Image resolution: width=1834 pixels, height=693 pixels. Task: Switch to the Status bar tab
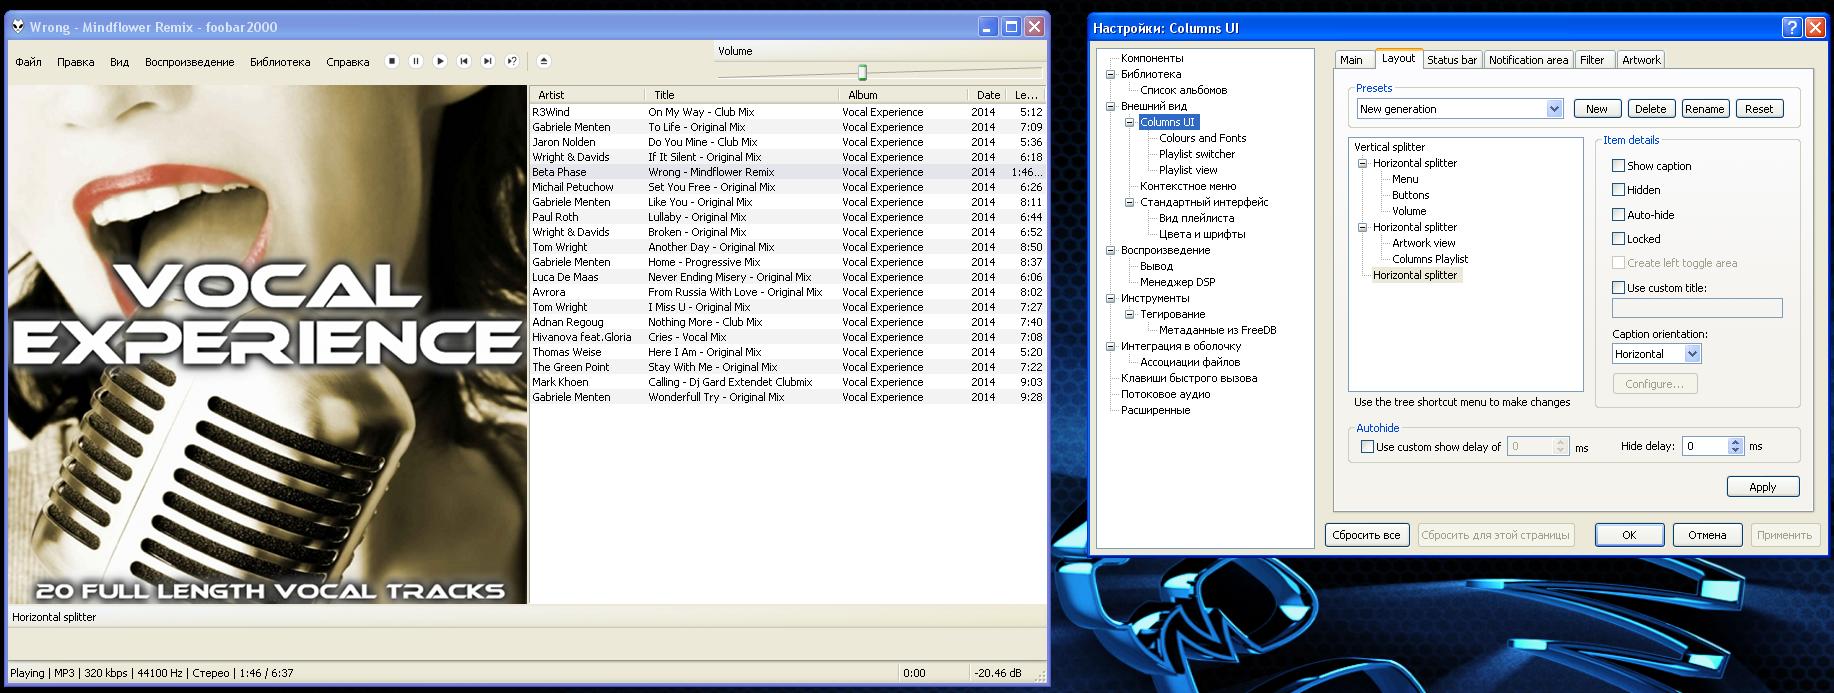pyautogui.click(x=1452, y=60)
